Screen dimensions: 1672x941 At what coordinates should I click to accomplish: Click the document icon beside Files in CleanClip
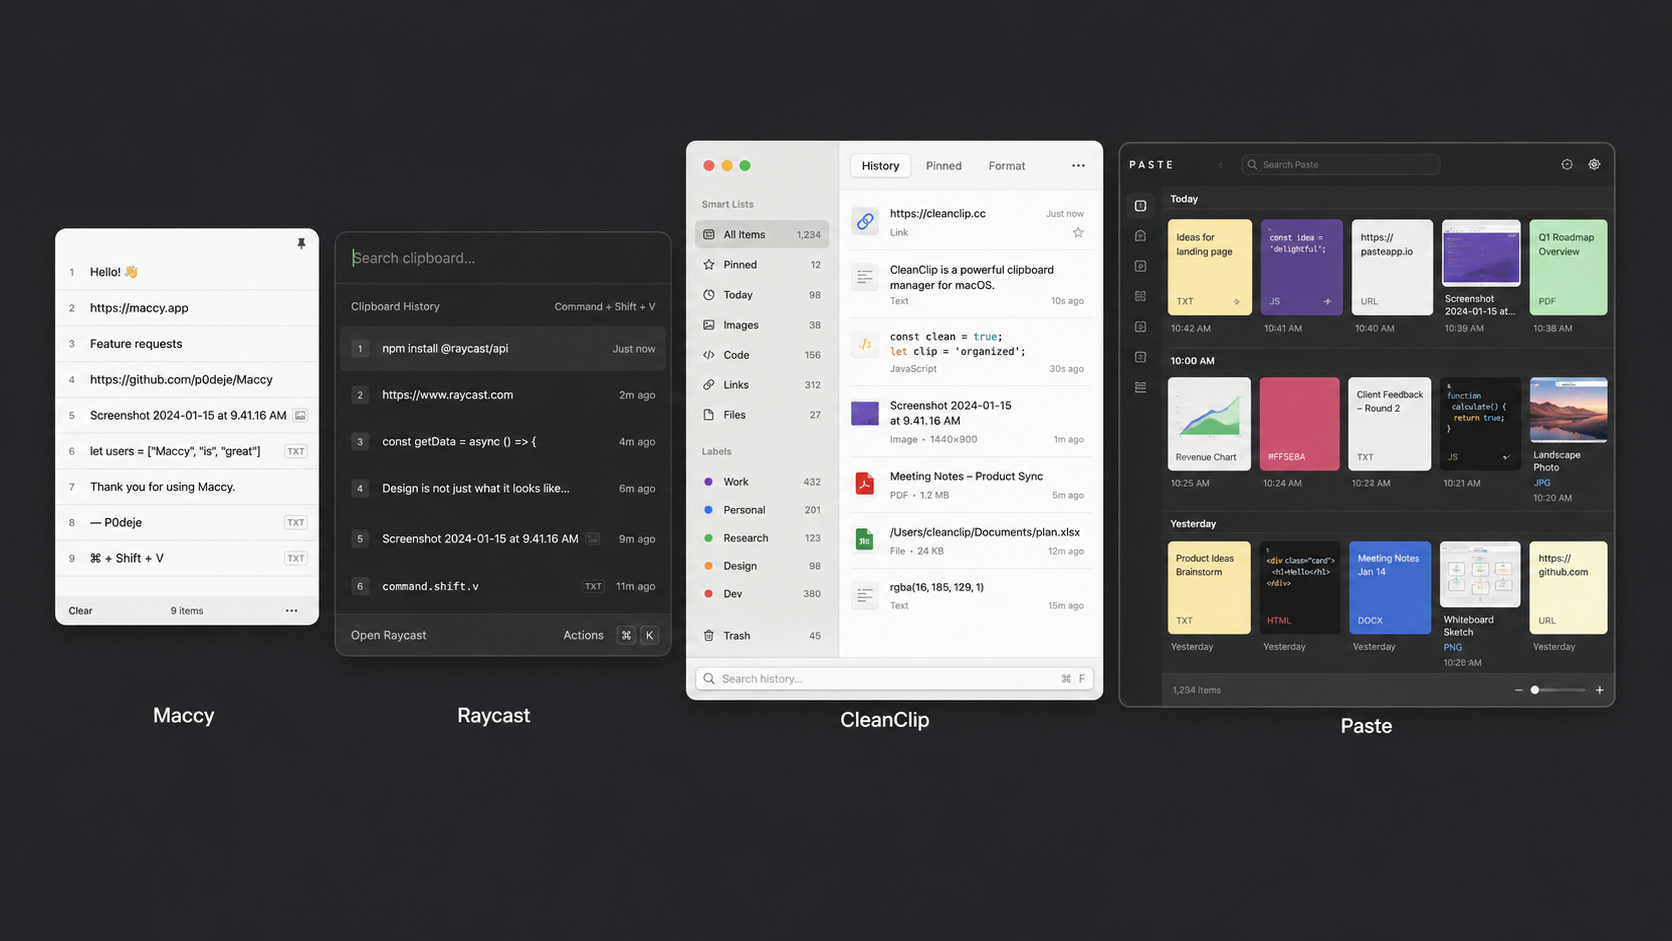[x=709, y=415]
